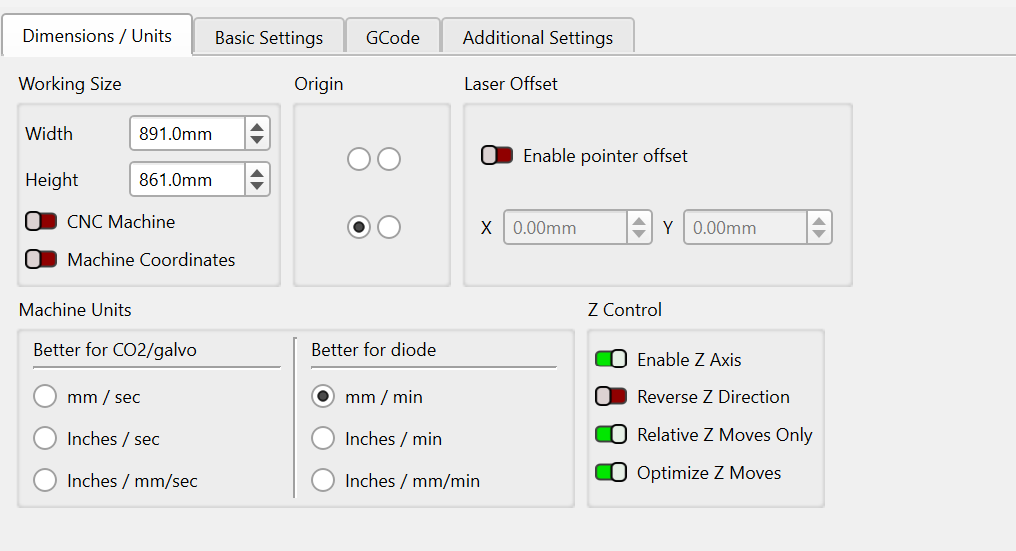Click the Width input field
The height and width of the screenshot is (551, 1016).
187,134
